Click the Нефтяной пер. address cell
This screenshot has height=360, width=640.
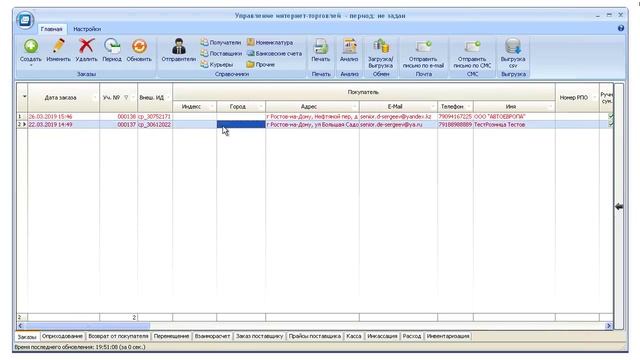point(312,117)
